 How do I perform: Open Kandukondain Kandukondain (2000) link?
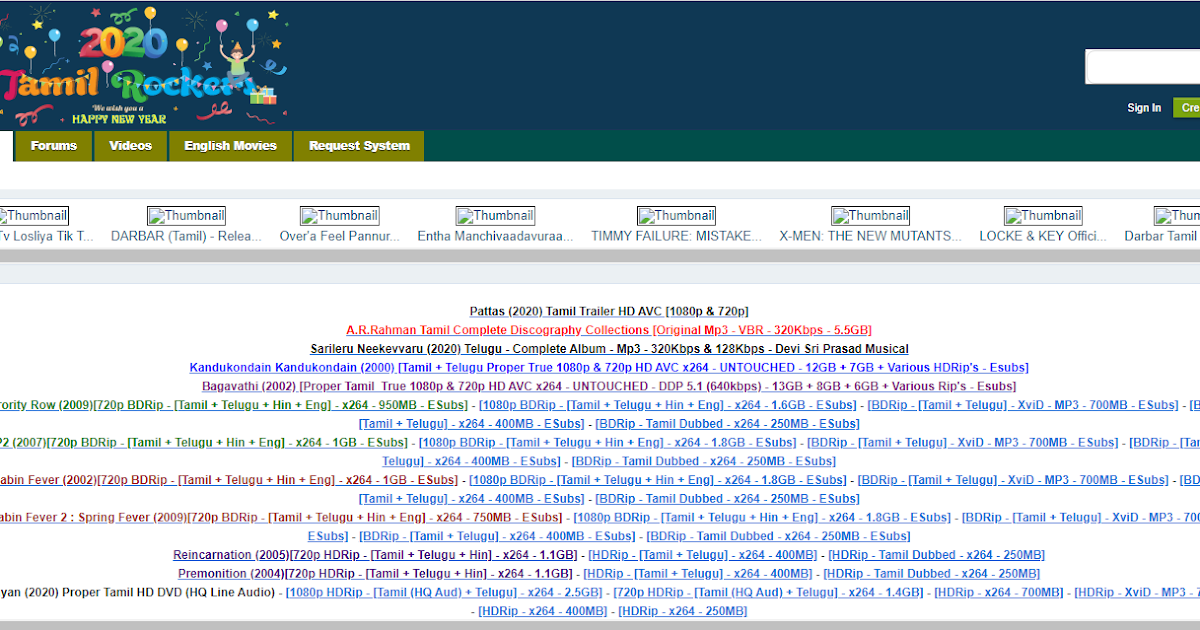coord(609,368)
